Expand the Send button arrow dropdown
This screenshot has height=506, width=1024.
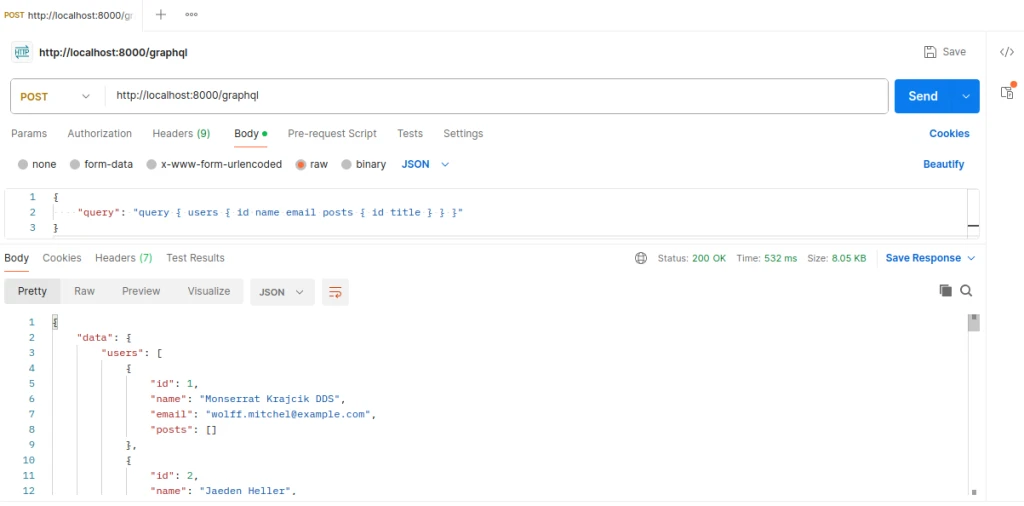point(966,97)
